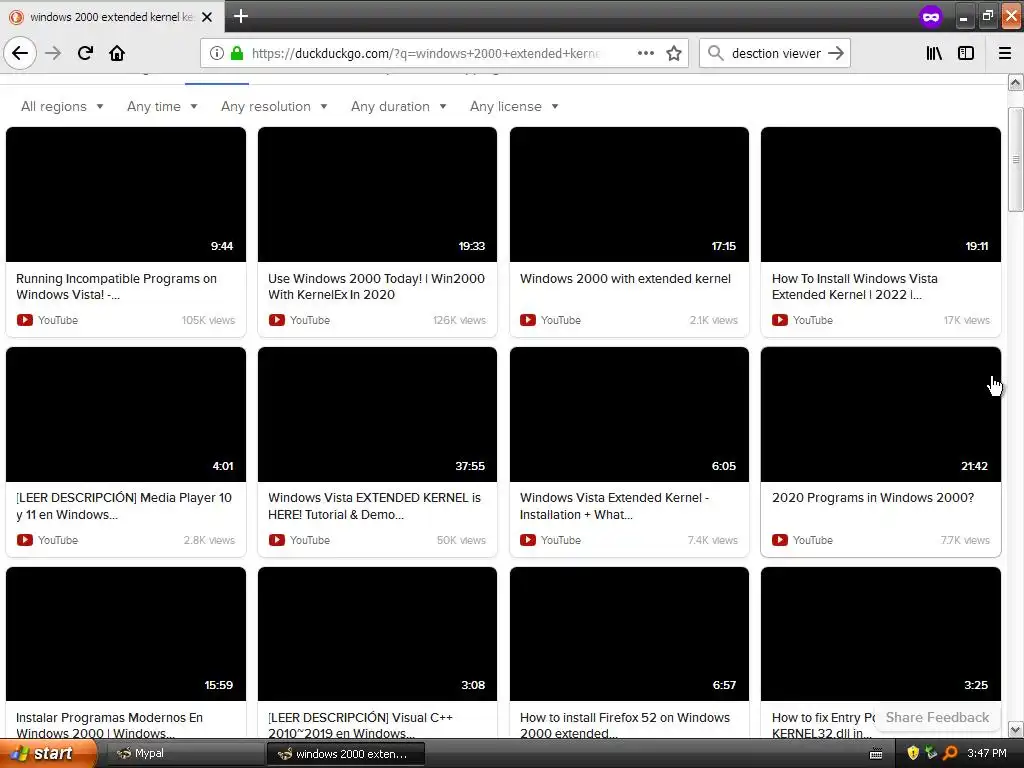Image resolution: width=1024 pixels, height=768 pixels.
Task: Click the page scrollbar down arrow
Action: pos(1015,729)
